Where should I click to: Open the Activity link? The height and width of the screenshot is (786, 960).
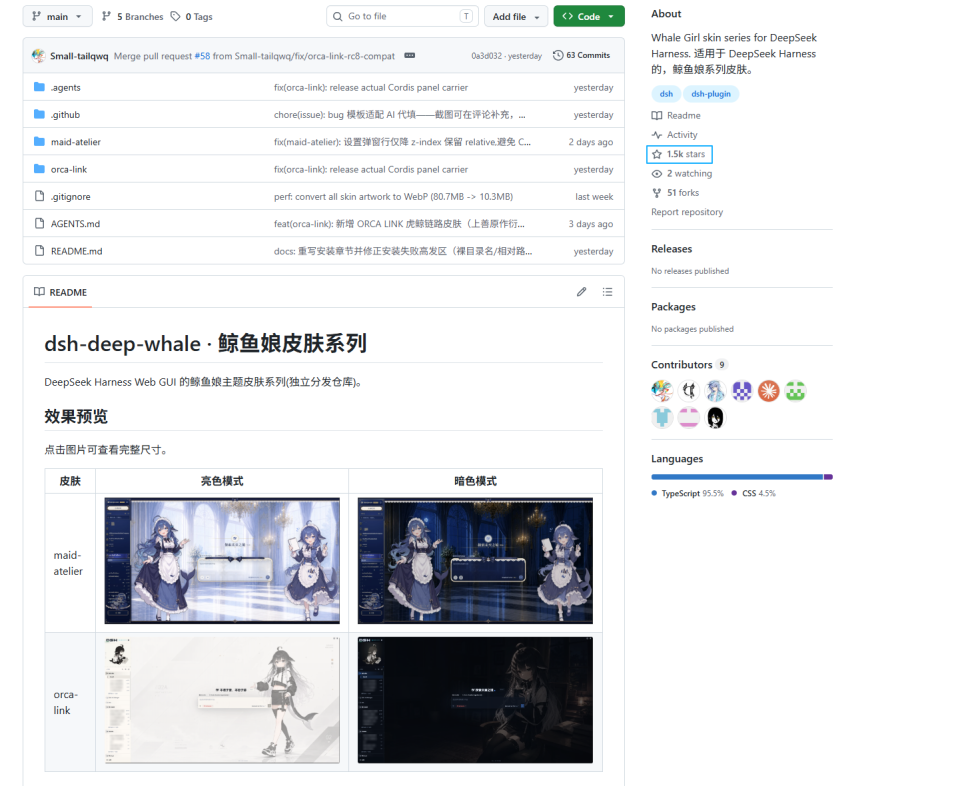coord(675,135)
